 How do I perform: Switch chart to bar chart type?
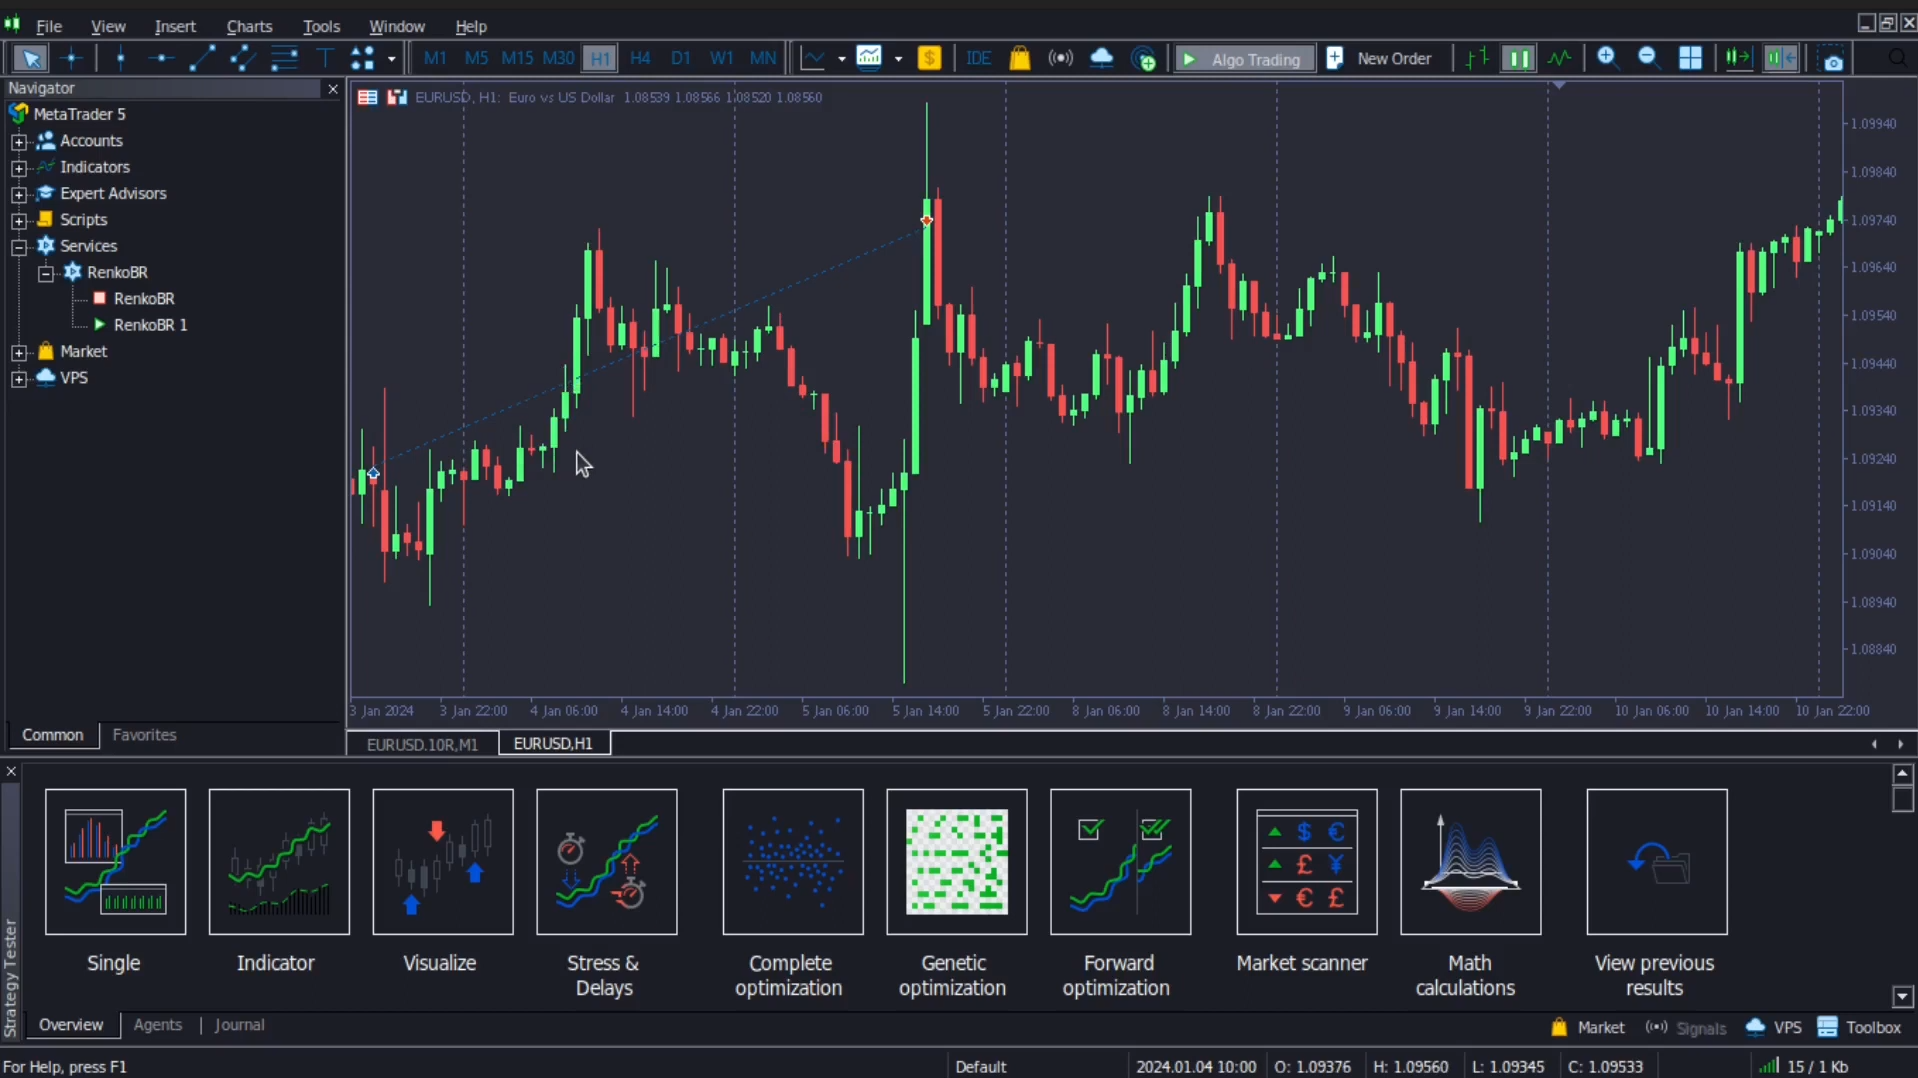pyautogui.click(x=1477, y=58)
